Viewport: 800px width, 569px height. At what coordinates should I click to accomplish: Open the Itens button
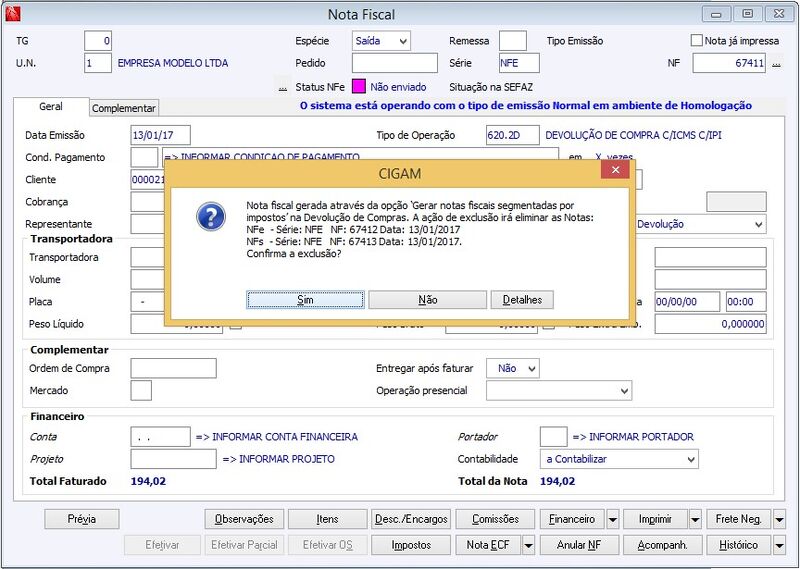pos(327,519)
